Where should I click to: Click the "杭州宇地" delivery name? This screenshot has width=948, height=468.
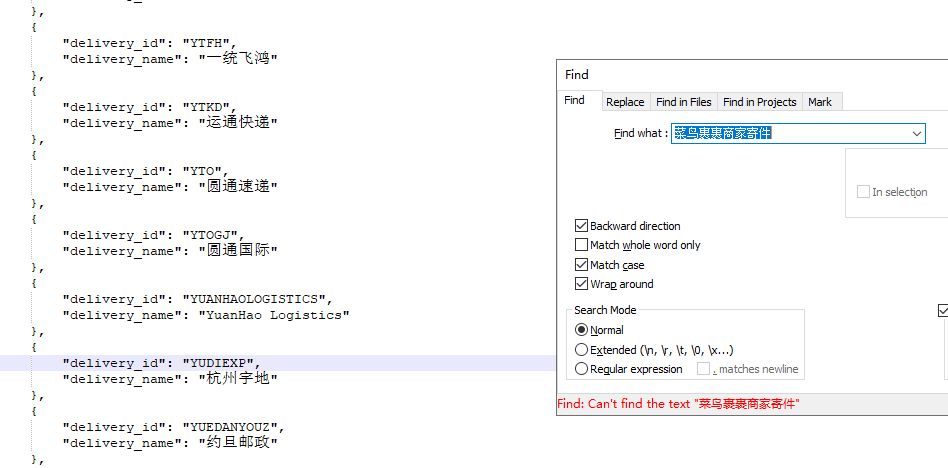pyautogui.click(x=238, y=379)
